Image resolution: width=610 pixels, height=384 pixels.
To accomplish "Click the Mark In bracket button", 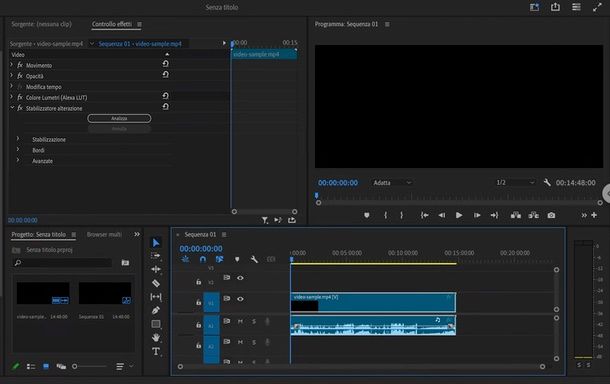I will pyautogui.click(x=385, y=215).
